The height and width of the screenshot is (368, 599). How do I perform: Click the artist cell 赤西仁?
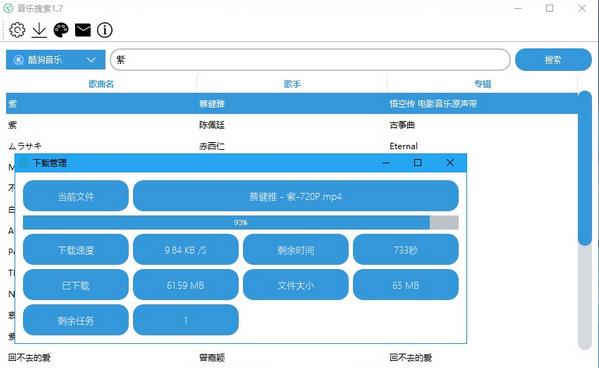coord(212,146)
